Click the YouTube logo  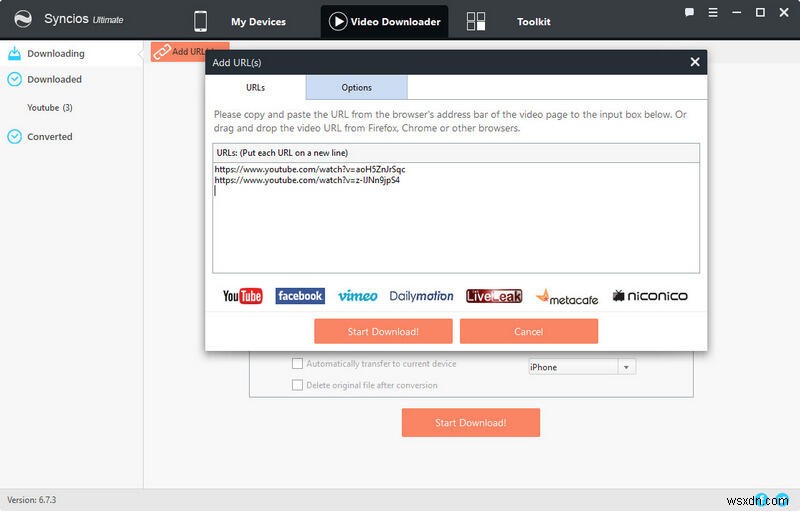pos(242,296)
